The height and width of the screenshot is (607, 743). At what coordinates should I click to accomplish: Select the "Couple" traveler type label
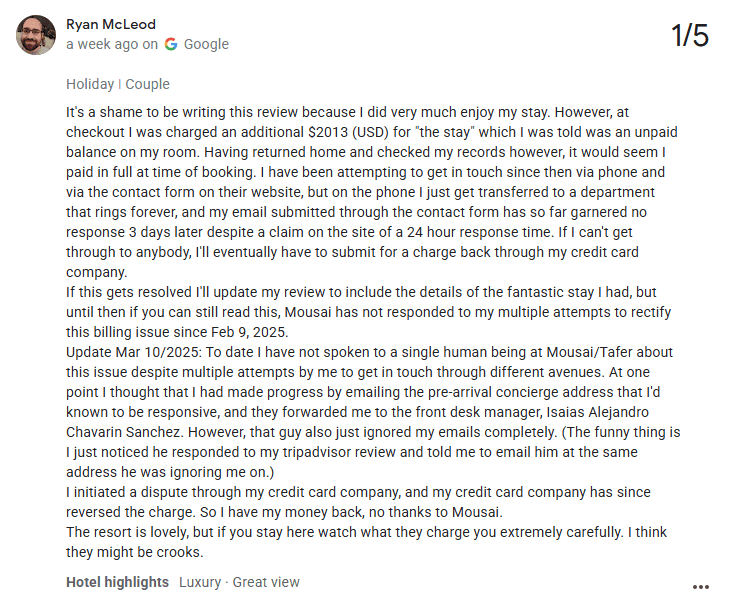[x=147, y=84]
